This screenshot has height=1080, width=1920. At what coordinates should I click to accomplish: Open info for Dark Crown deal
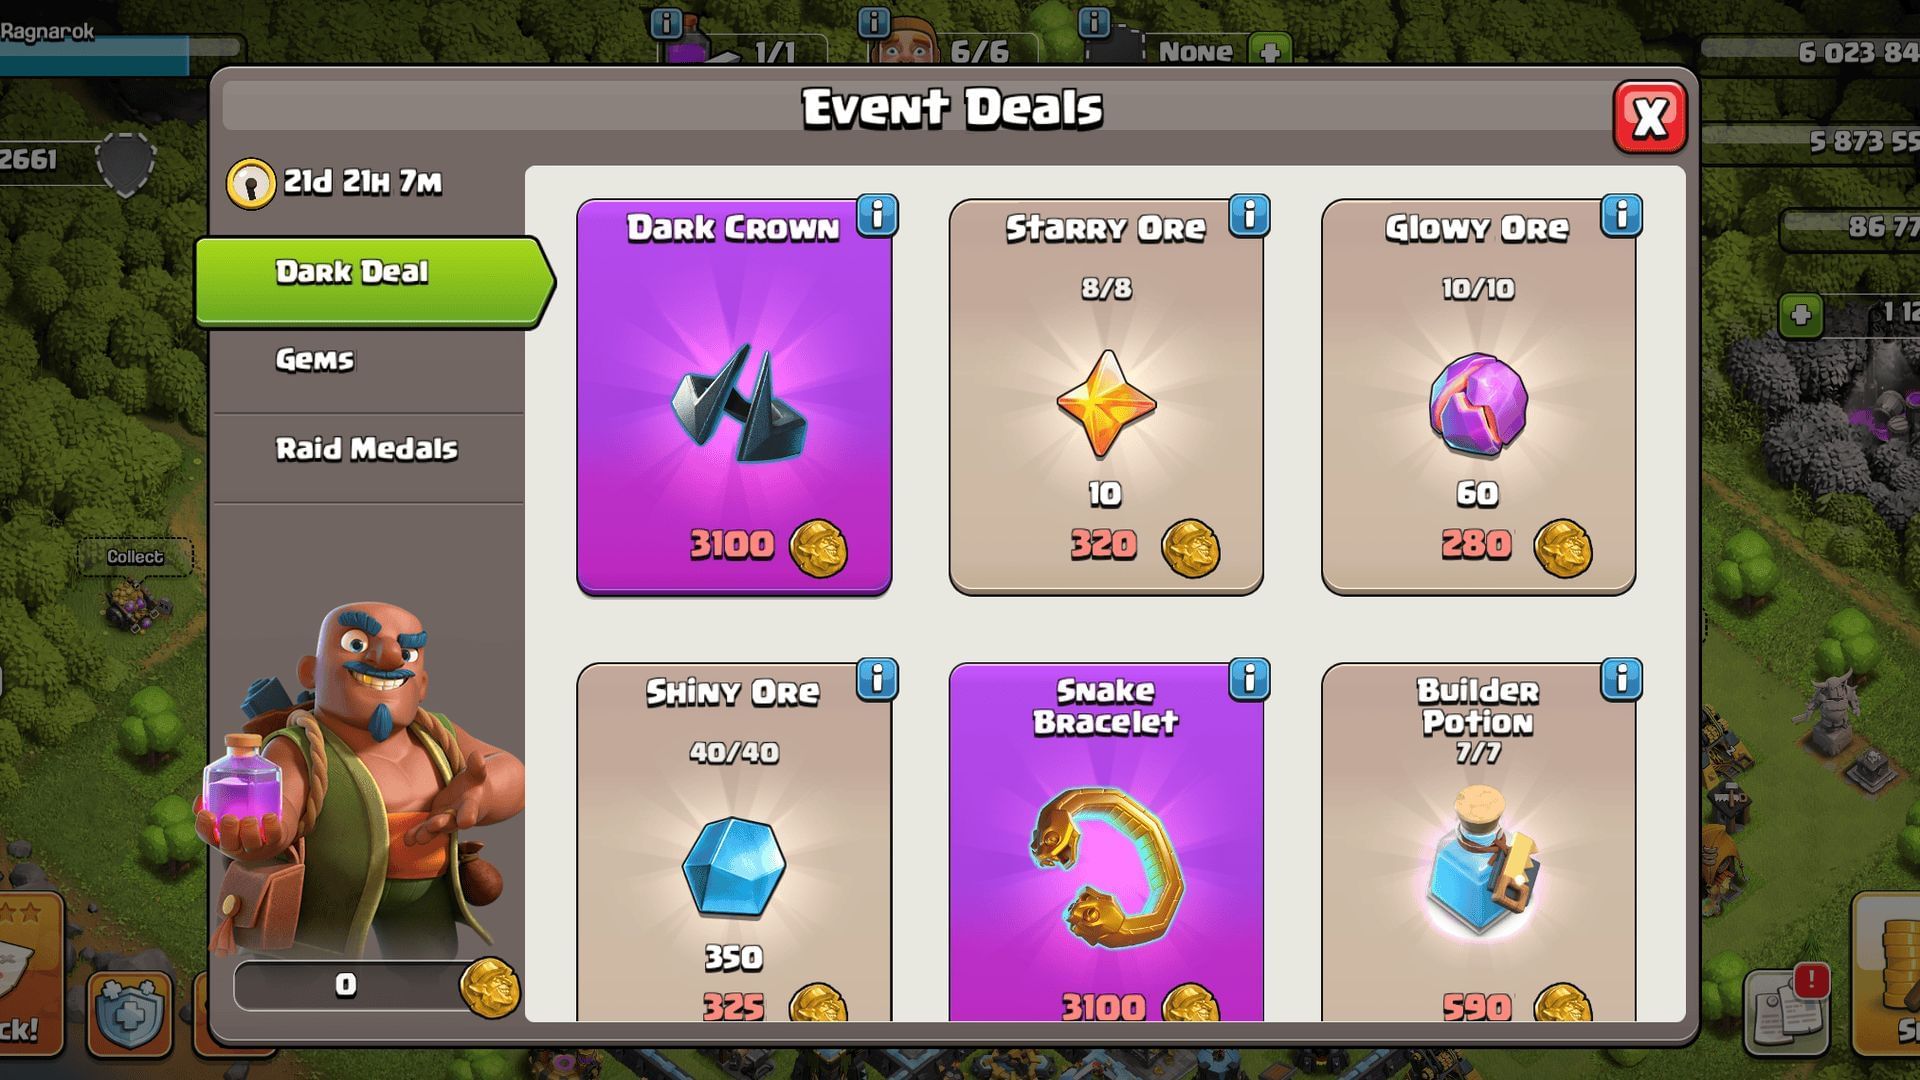[x=877, y=215]
